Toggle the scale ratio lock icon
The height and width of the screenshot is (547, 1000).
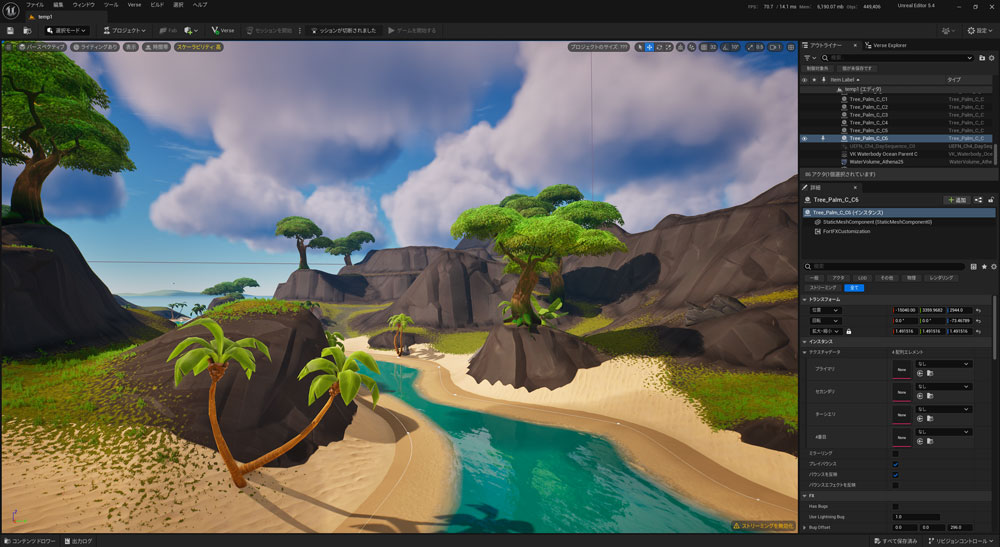pyautogui.click(x=848, y=332)
